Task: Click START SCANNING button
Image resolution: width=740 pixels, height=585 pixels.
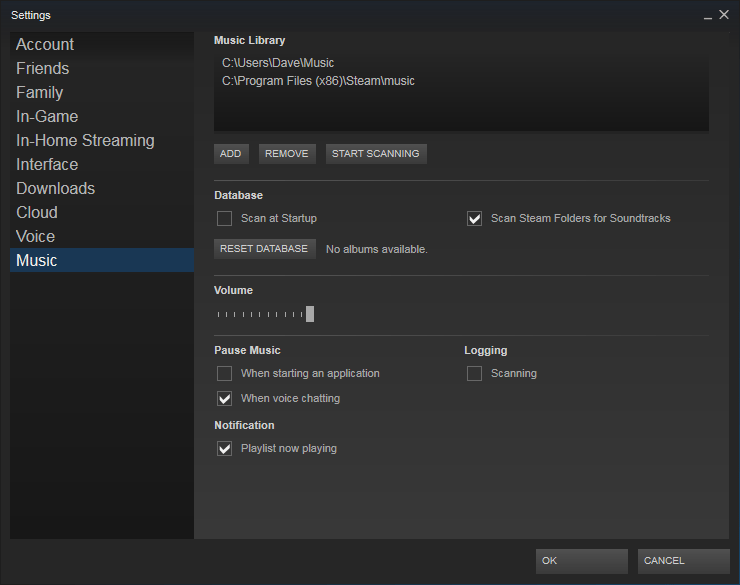Action: click(376, 154)
